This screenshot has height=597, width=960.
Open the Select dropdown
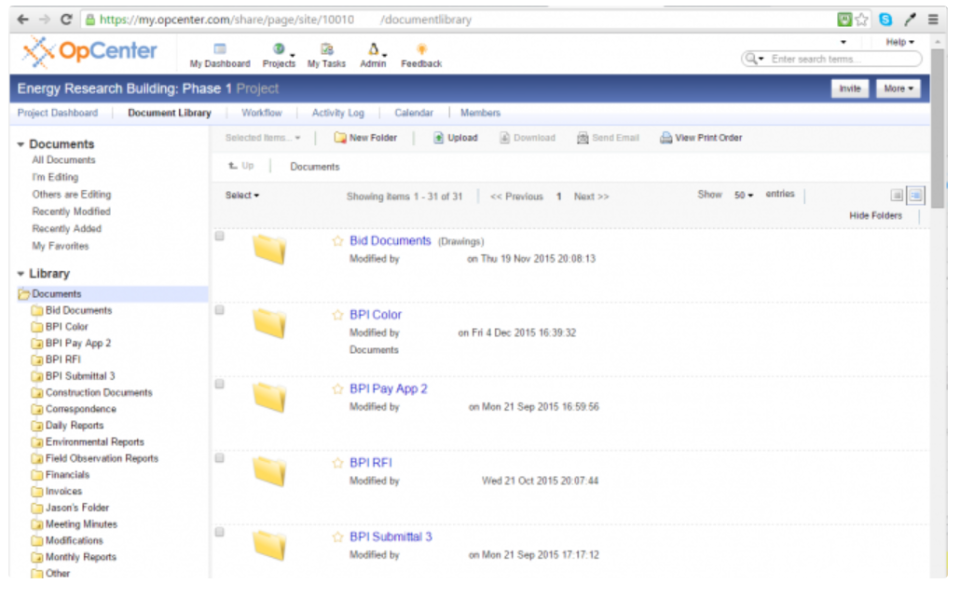[242, 196]
